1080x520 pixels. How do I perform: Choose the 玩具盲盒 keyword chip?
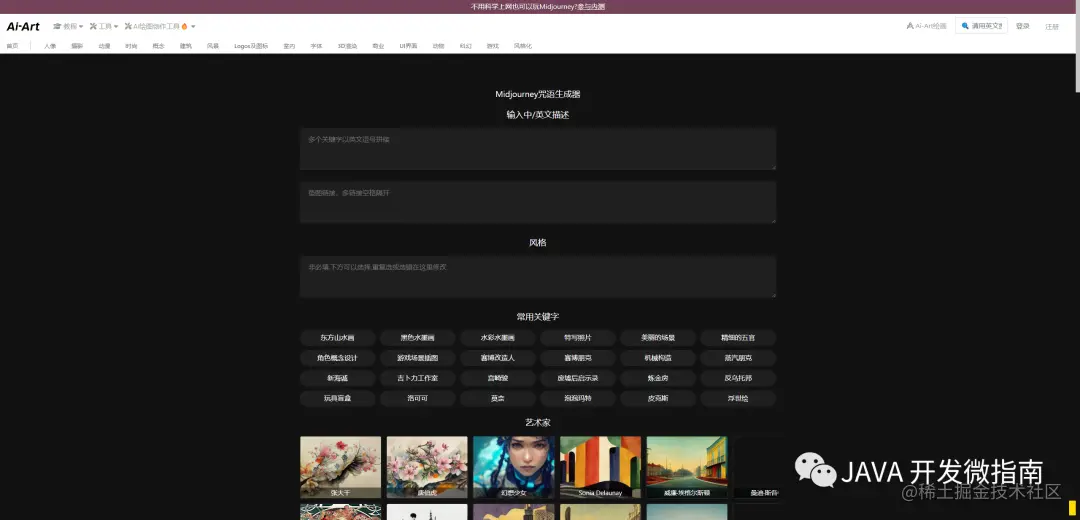click(338, 398)
